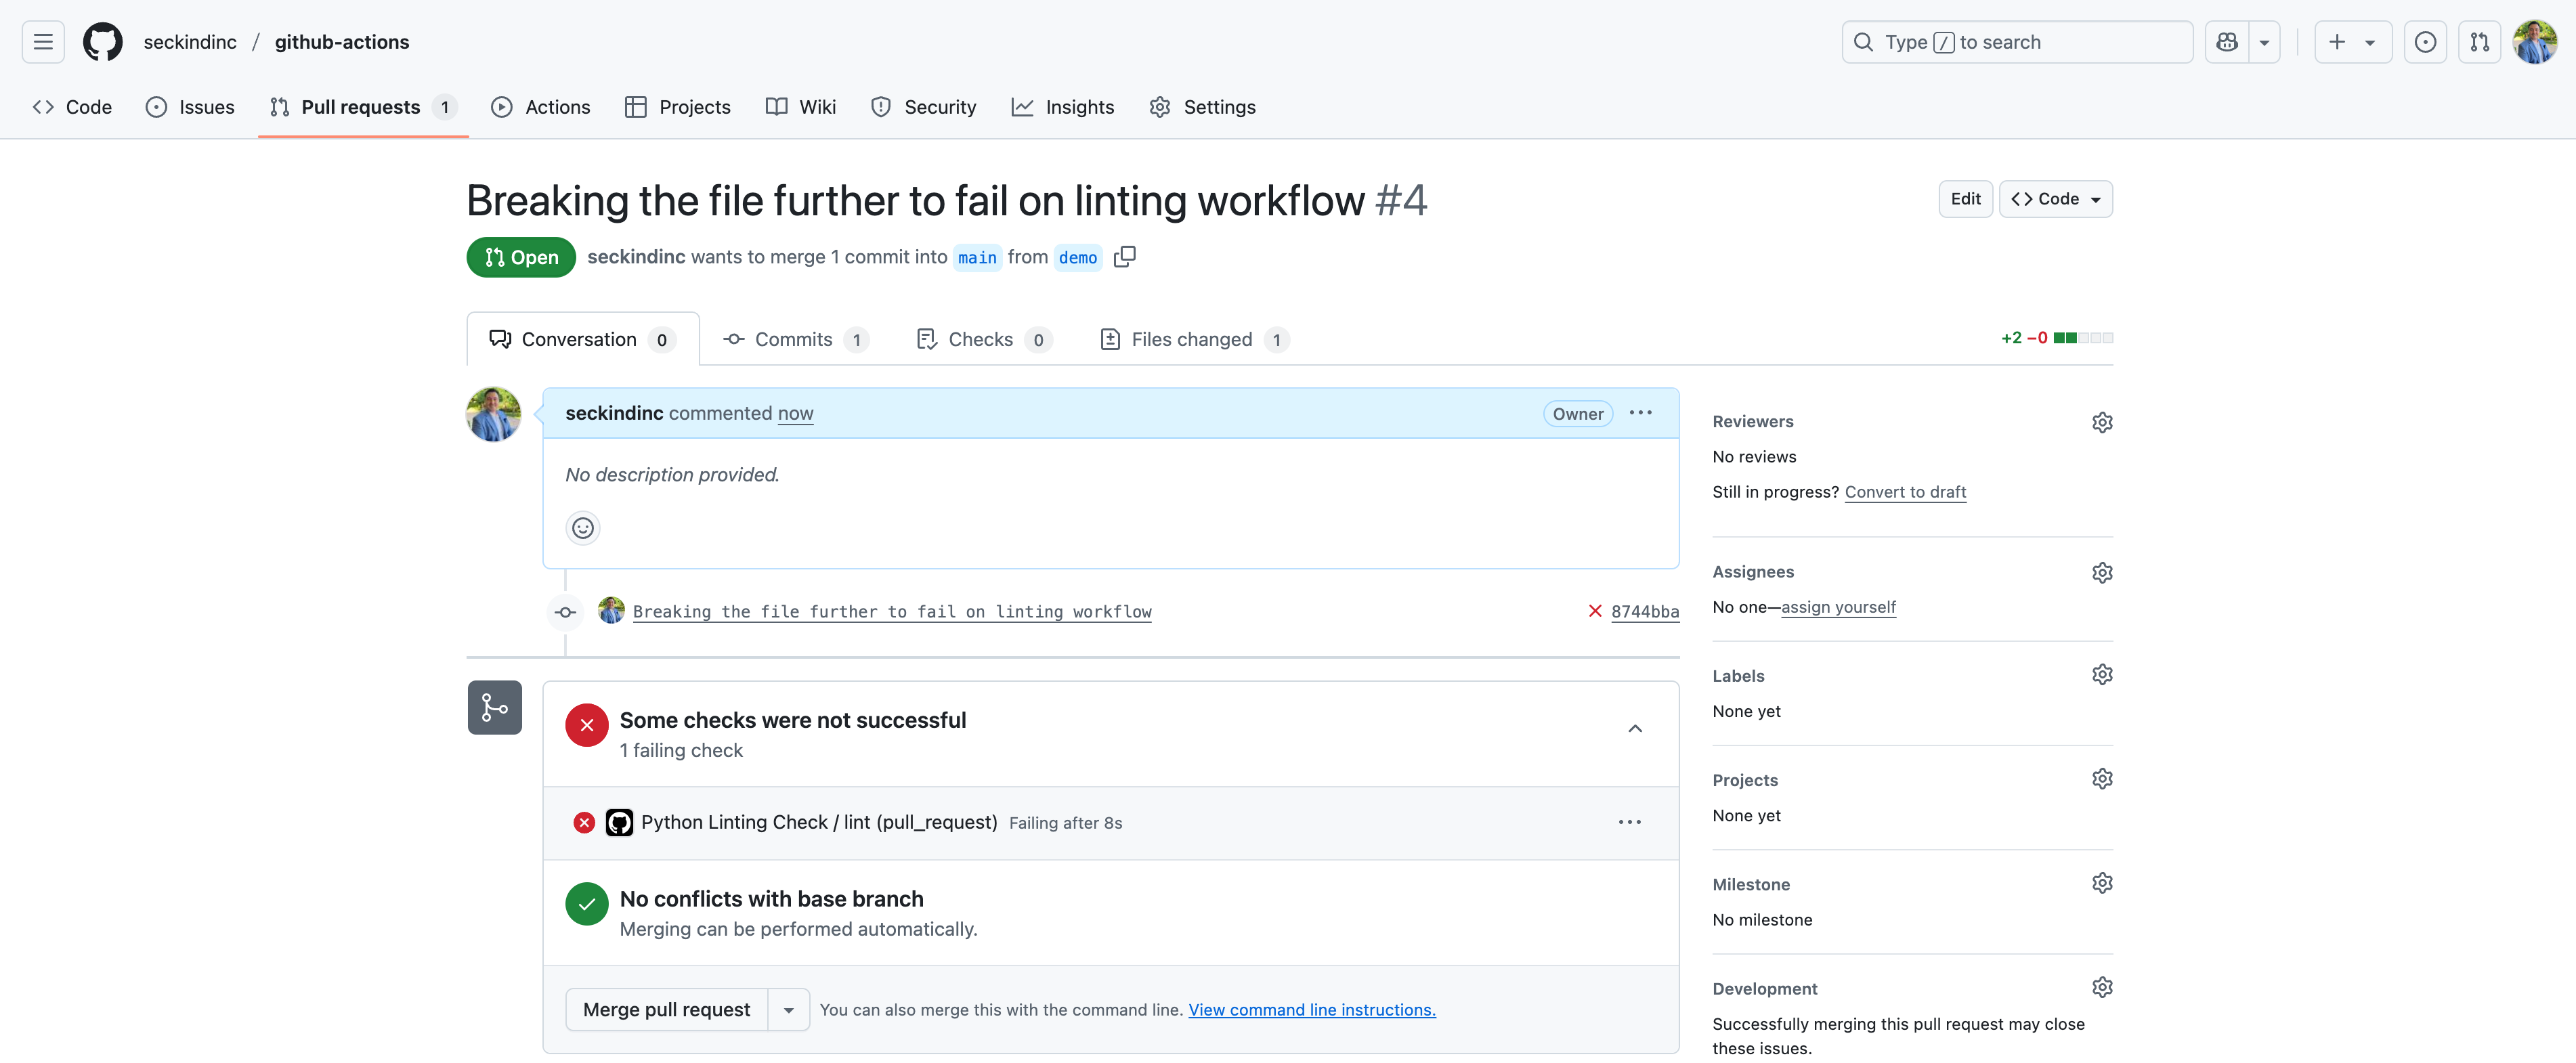Switch to the Files changed tab
This screenshot has width=2576, height=1063.
[1193, 340]
